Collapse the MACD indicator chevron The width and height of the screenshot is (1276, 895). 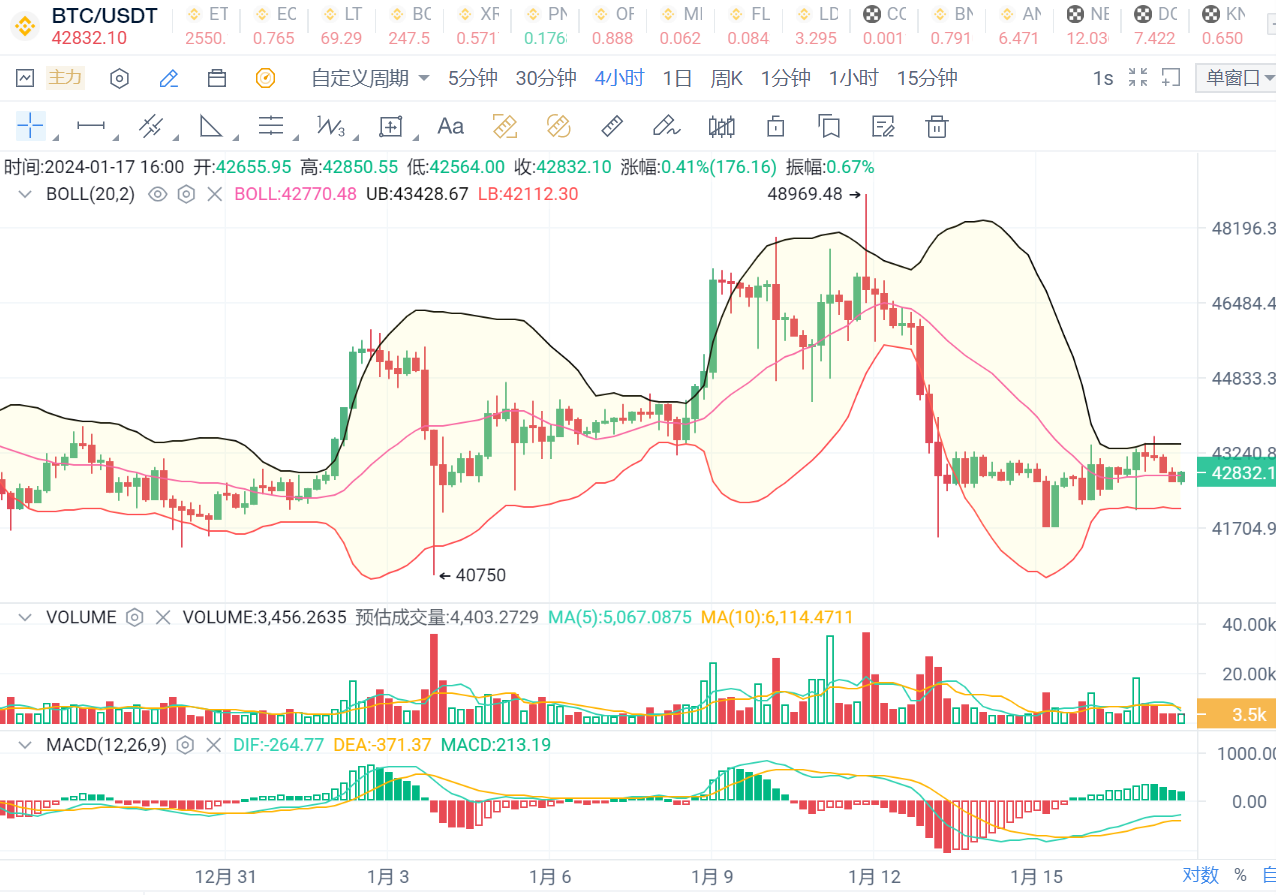(x=26, y=745)
